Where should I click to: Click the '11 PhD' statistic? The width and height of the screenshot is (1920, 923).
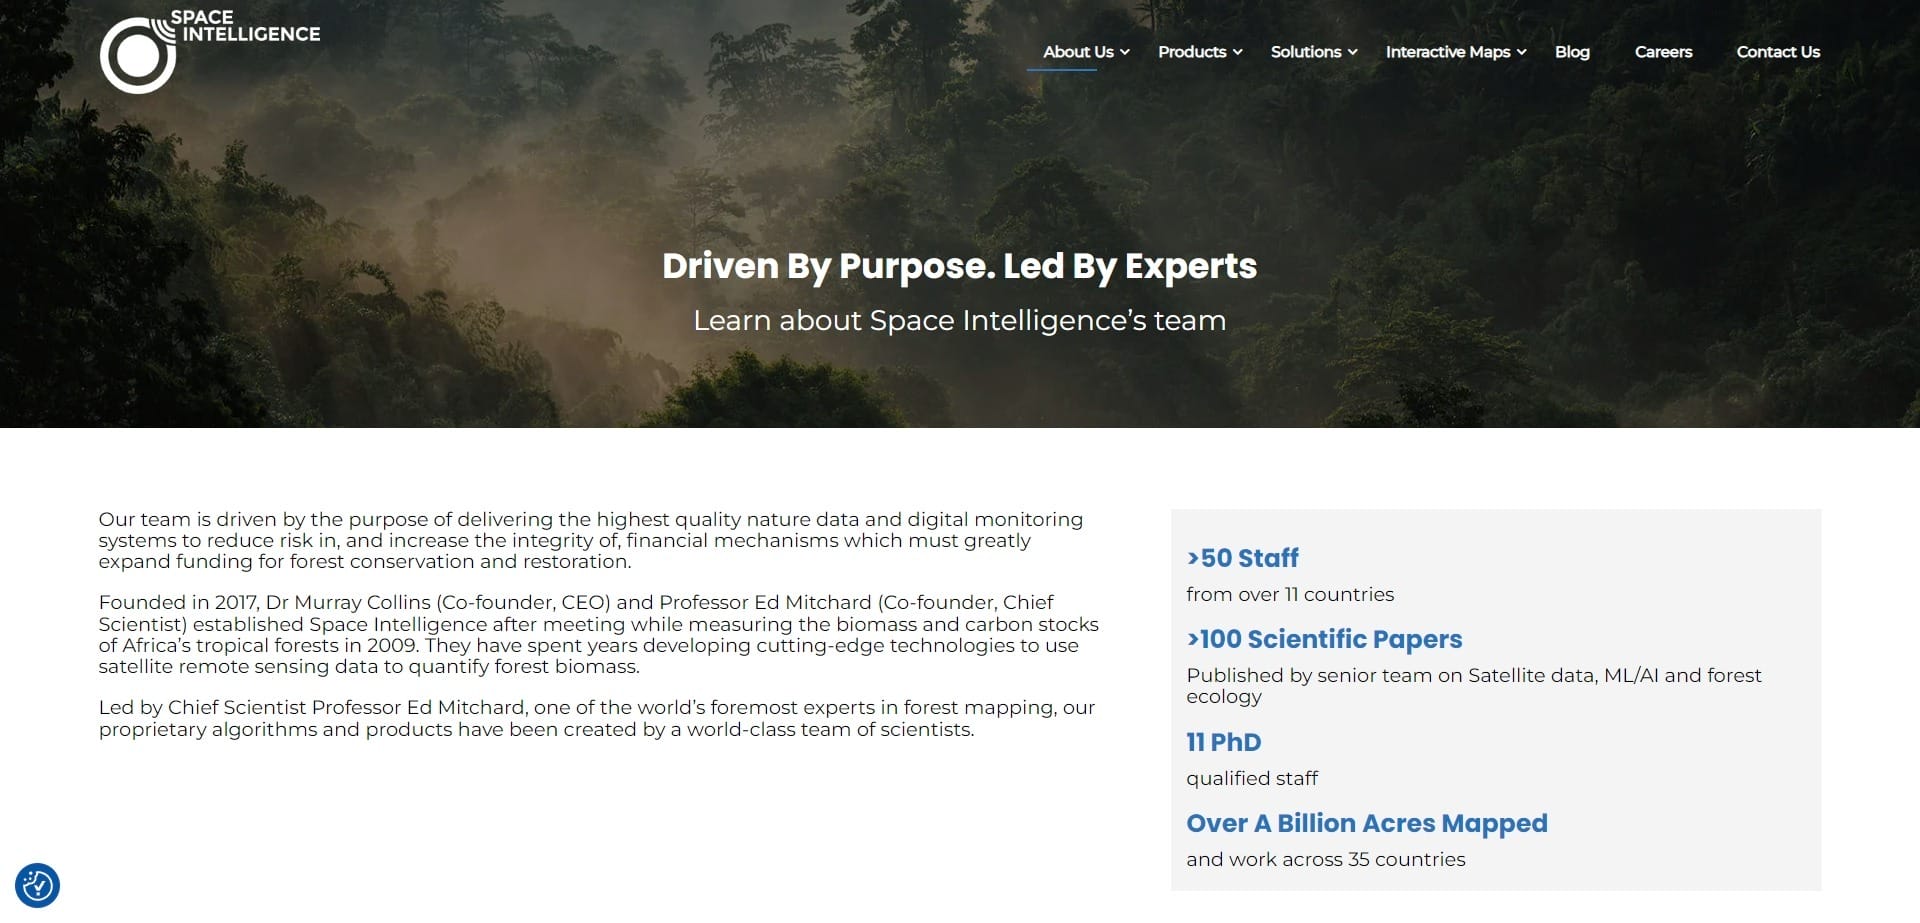coord(1224,742)
